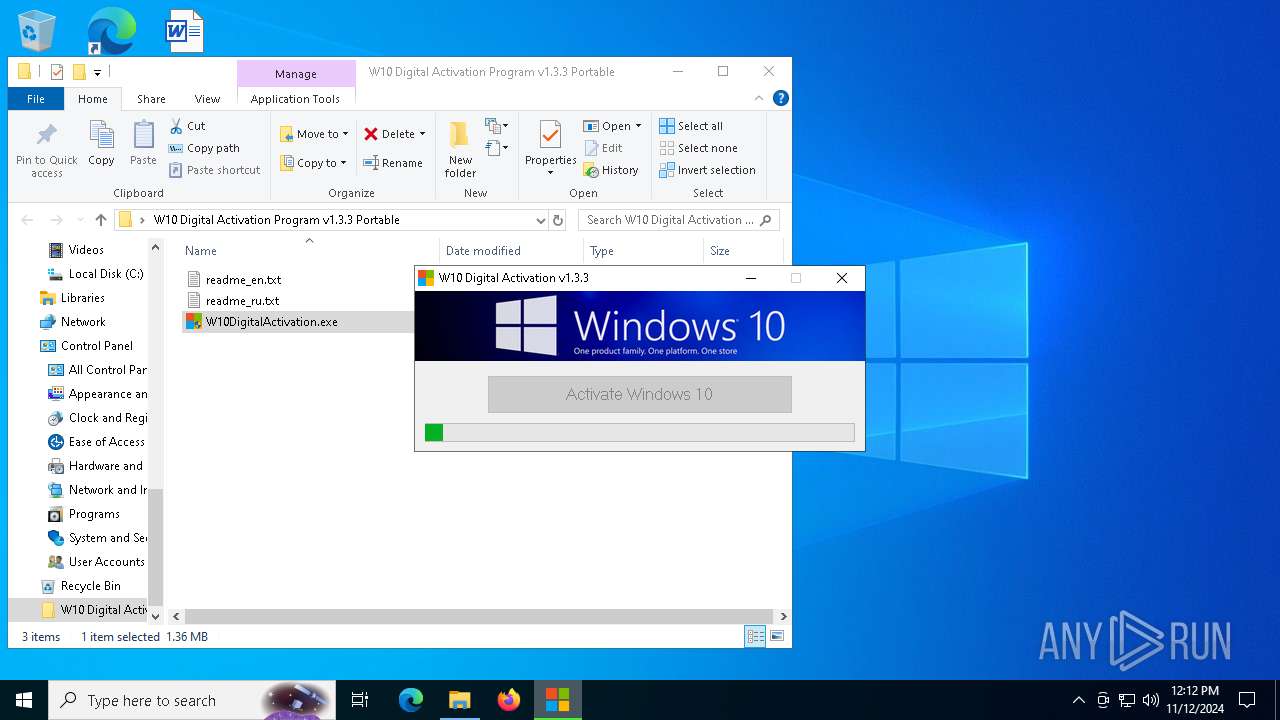Image resolution: width=1280 pixels, height=720 pixels.
Task: Click the file list horizontal scrollbar
Action: (479, 617)
